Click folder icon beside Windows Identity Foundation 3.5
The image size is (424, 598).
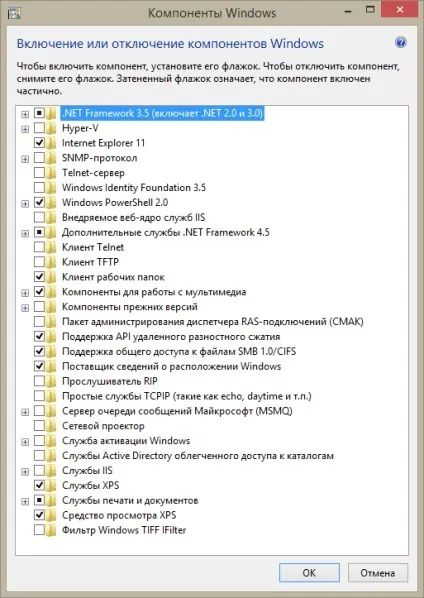(51, 188)
